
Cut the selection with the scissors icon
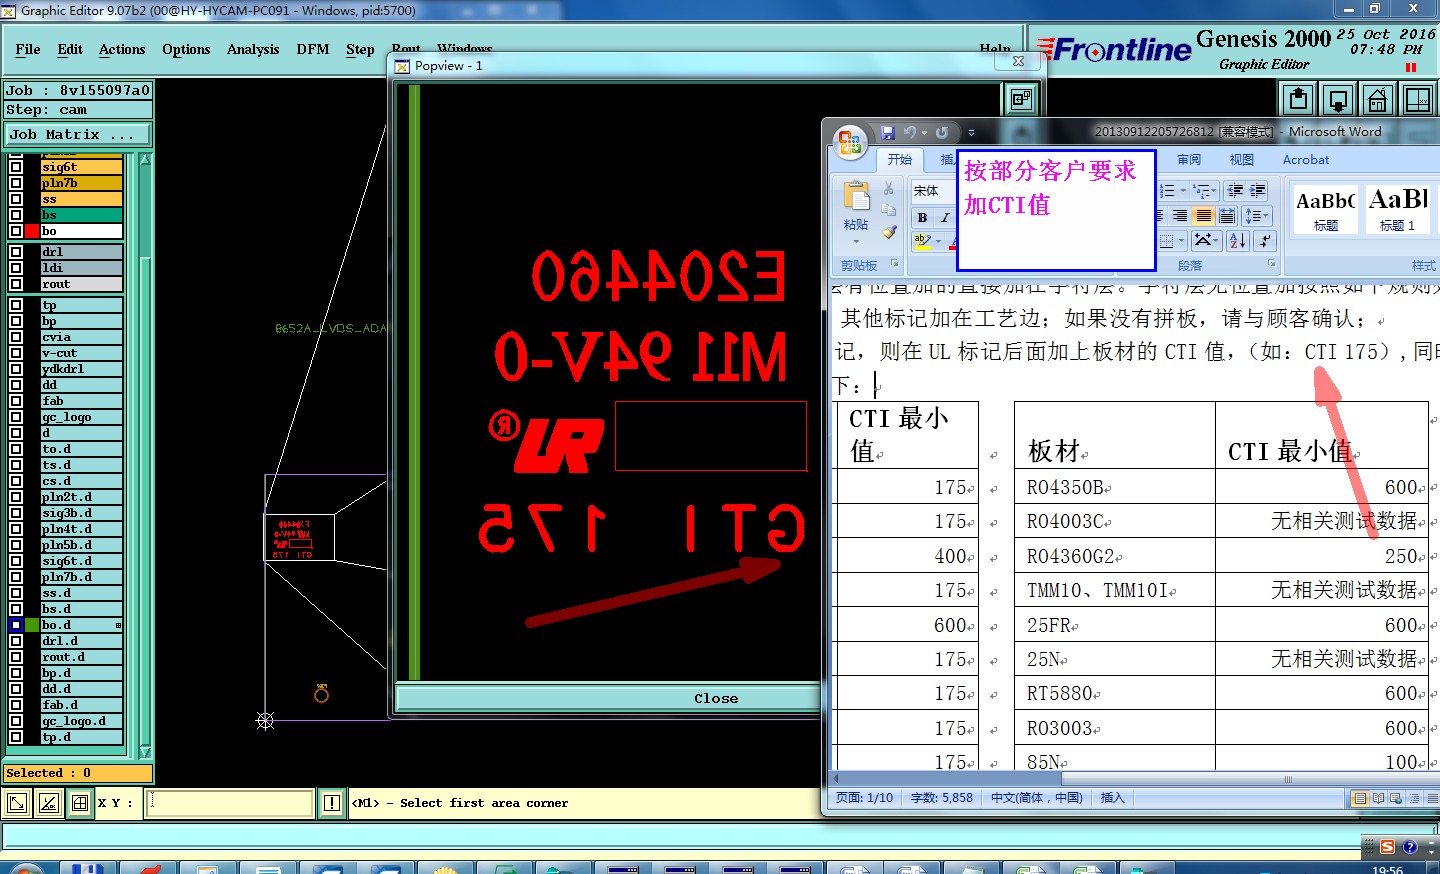[x=888, y=189]
